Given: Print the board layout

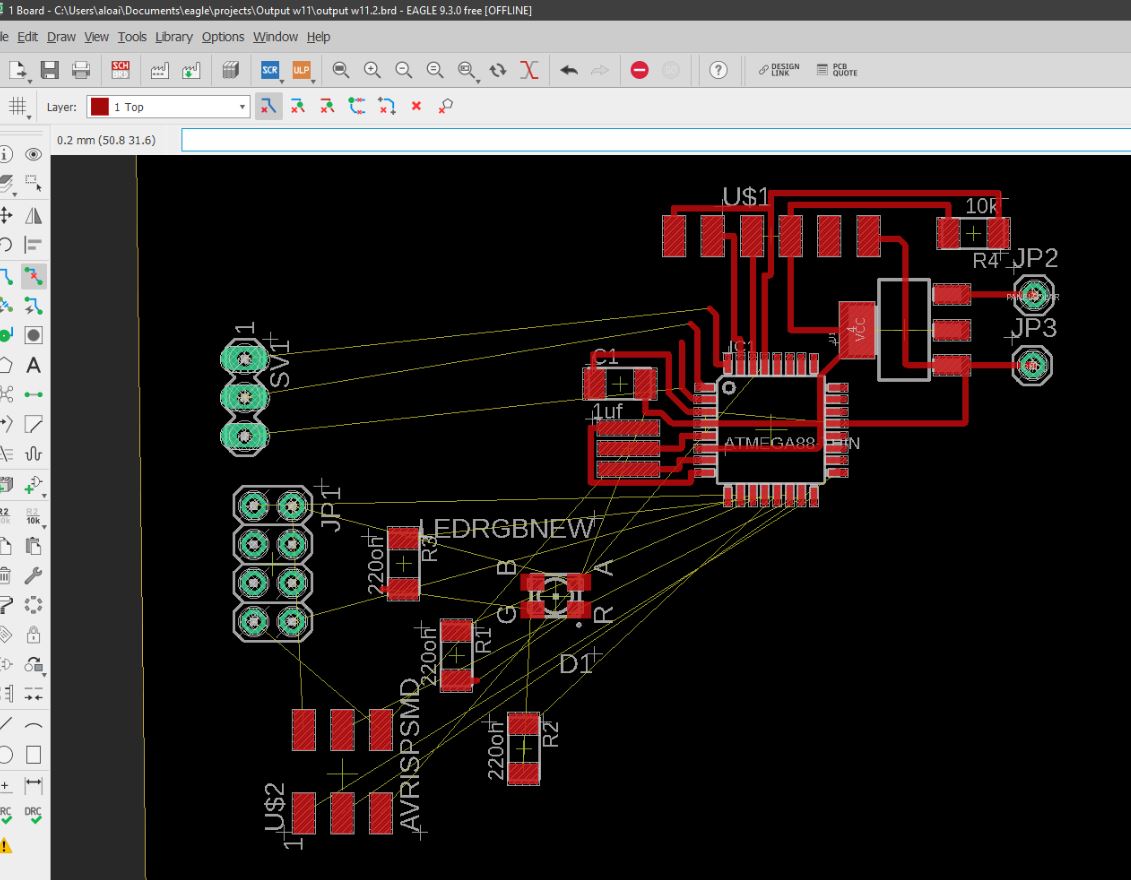Looking at the screenshot, I should click(x=81, y=70).
